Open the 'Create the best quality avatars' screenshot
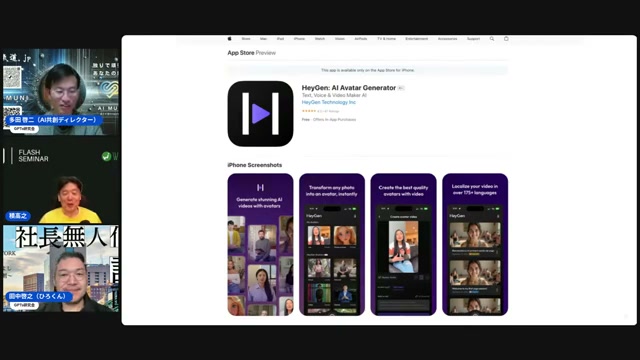The width and height of the screenshot is (640, 360). (x=403, y=244)
